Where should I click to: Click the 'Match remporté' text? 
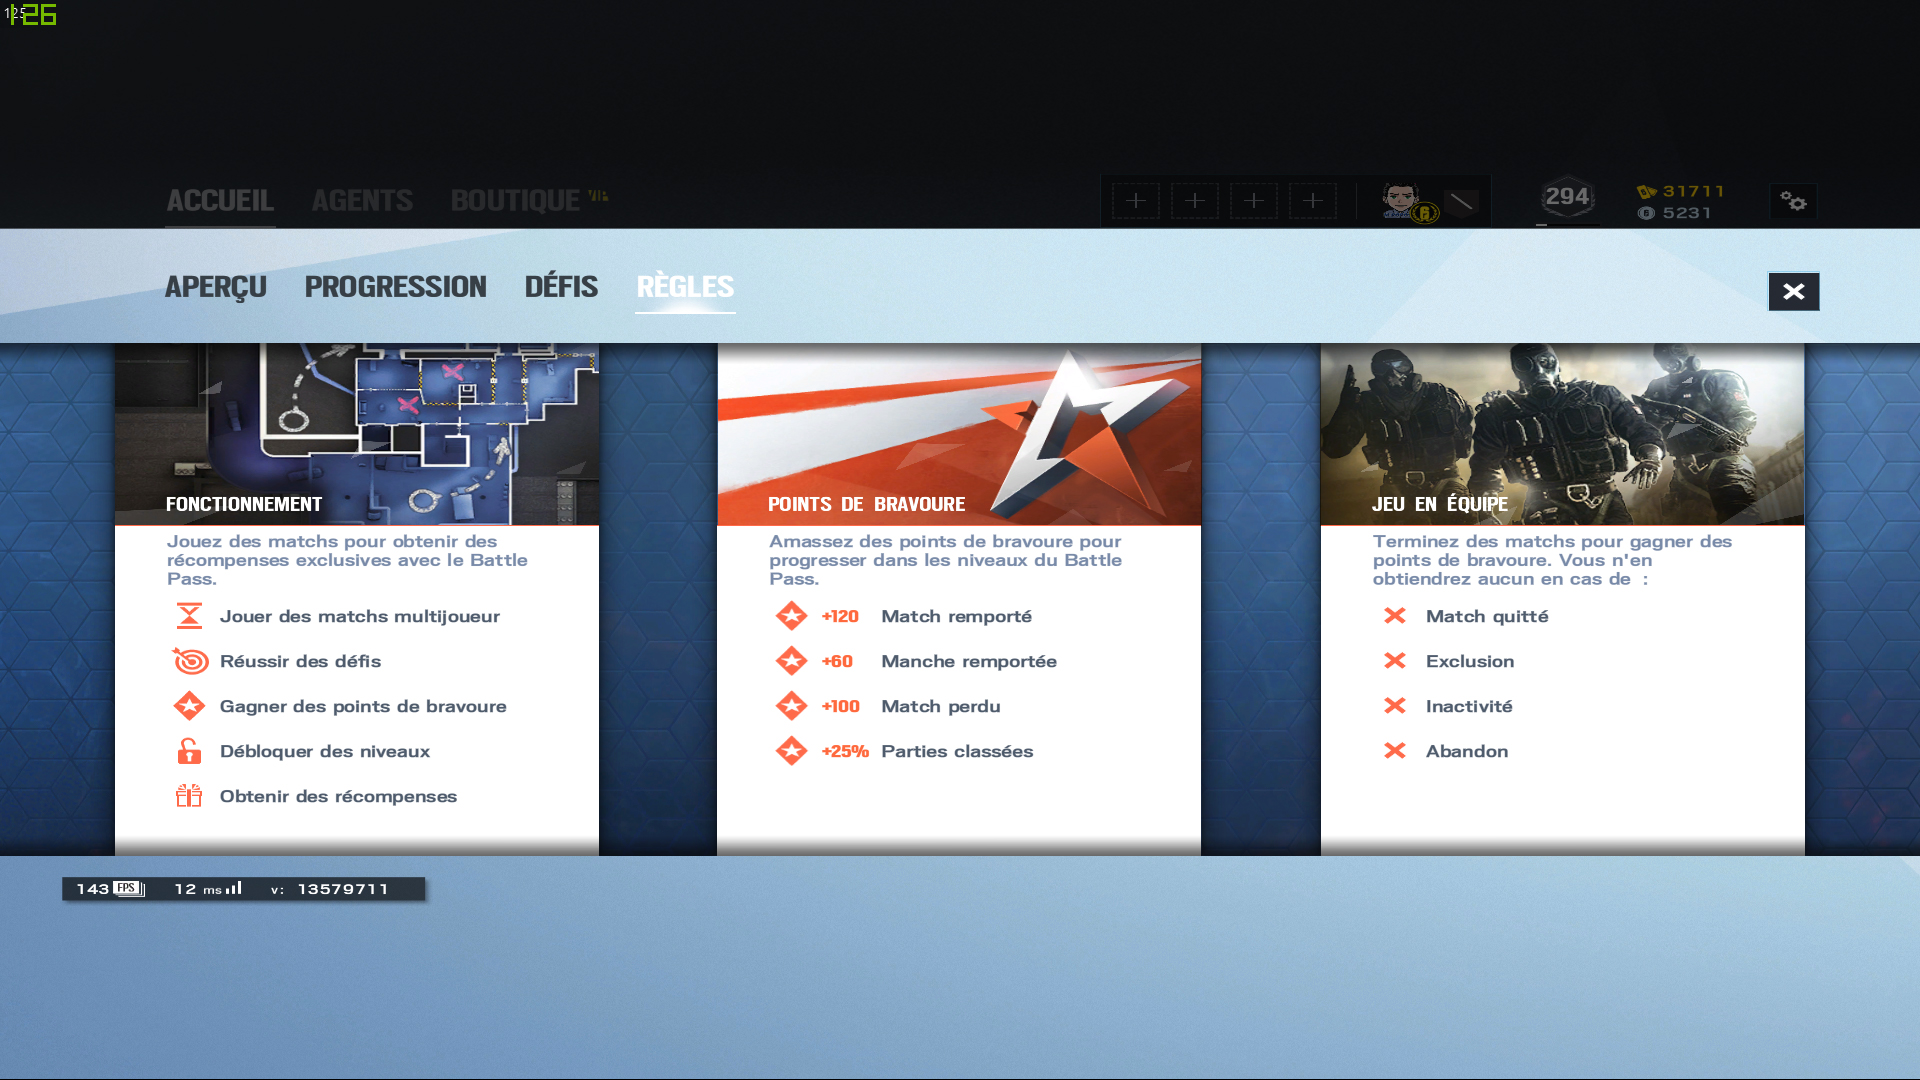click(956, 617)
